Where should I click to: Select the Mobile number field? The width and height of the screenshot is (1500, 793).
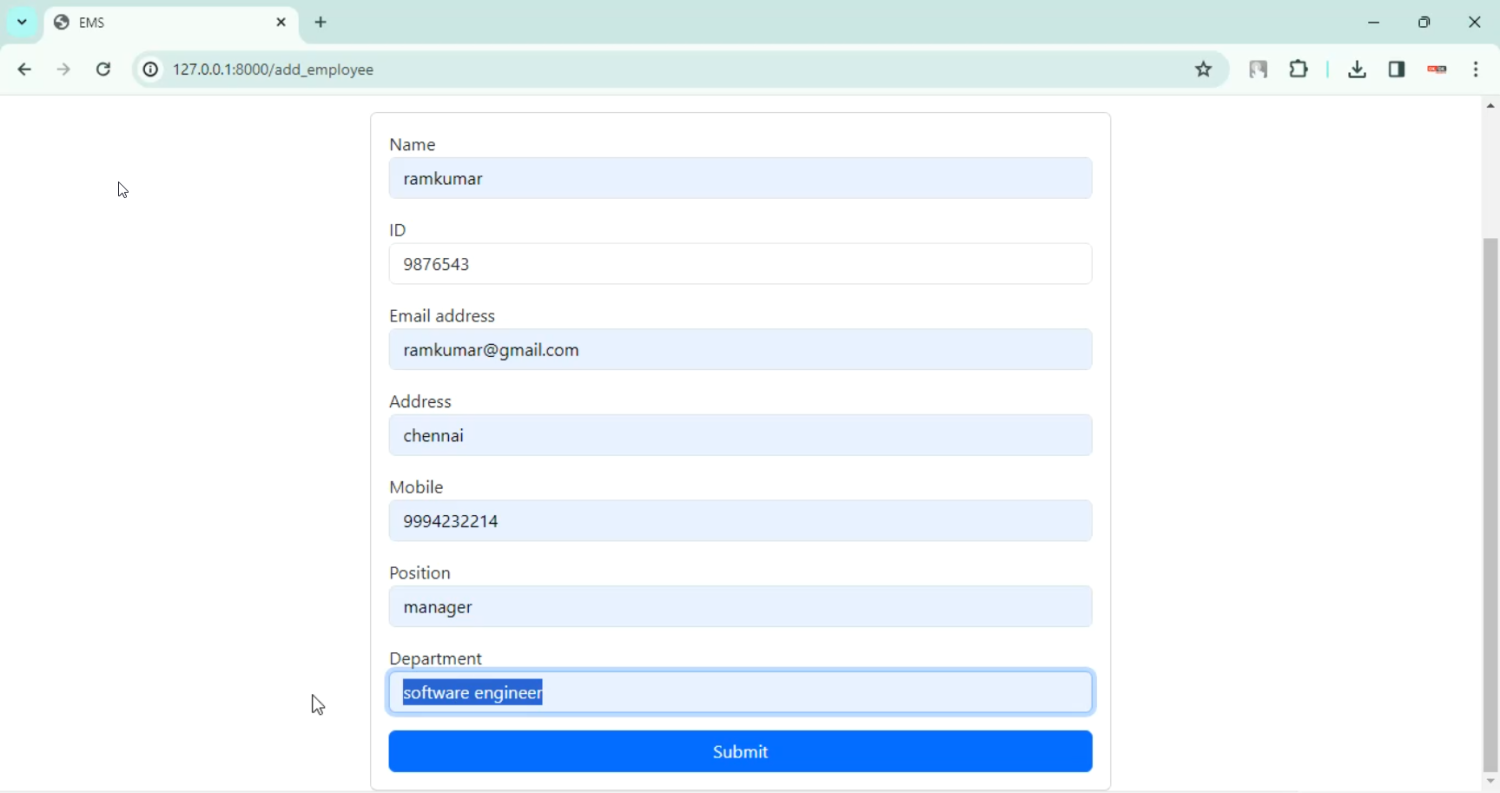tap(740, 521)
